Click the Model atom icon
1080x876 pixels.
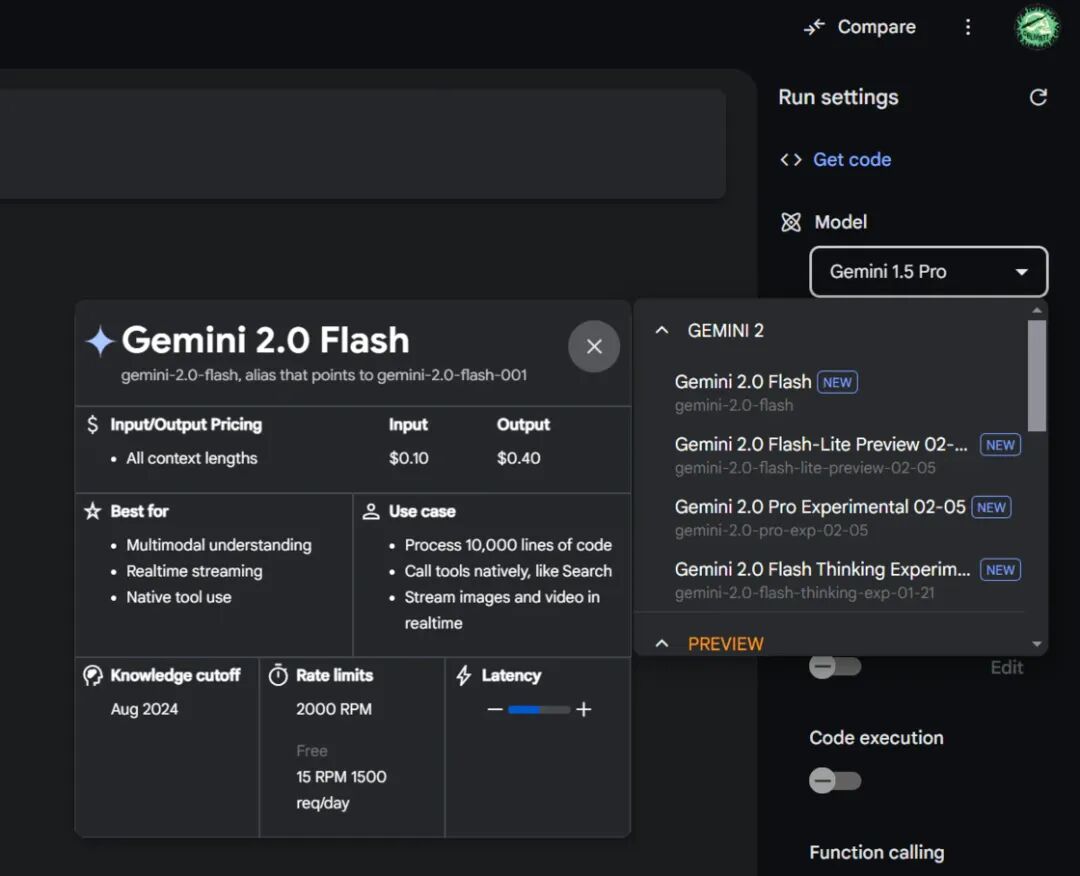tap(791, 222)
